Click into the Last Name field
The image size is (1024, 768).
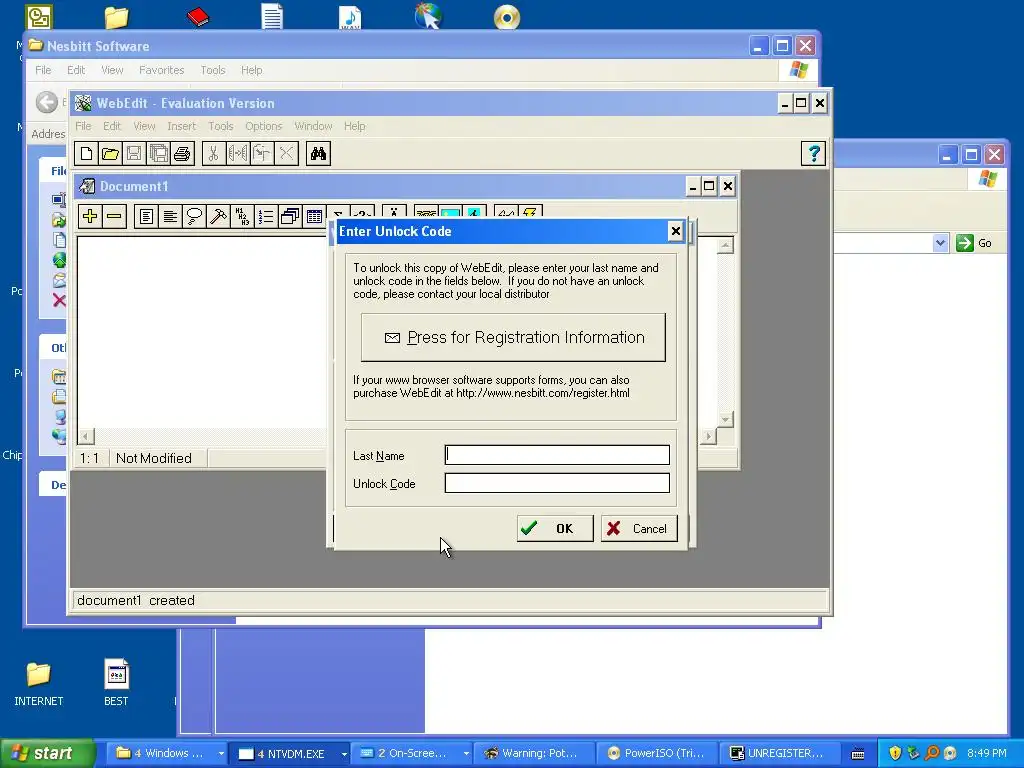557,455
